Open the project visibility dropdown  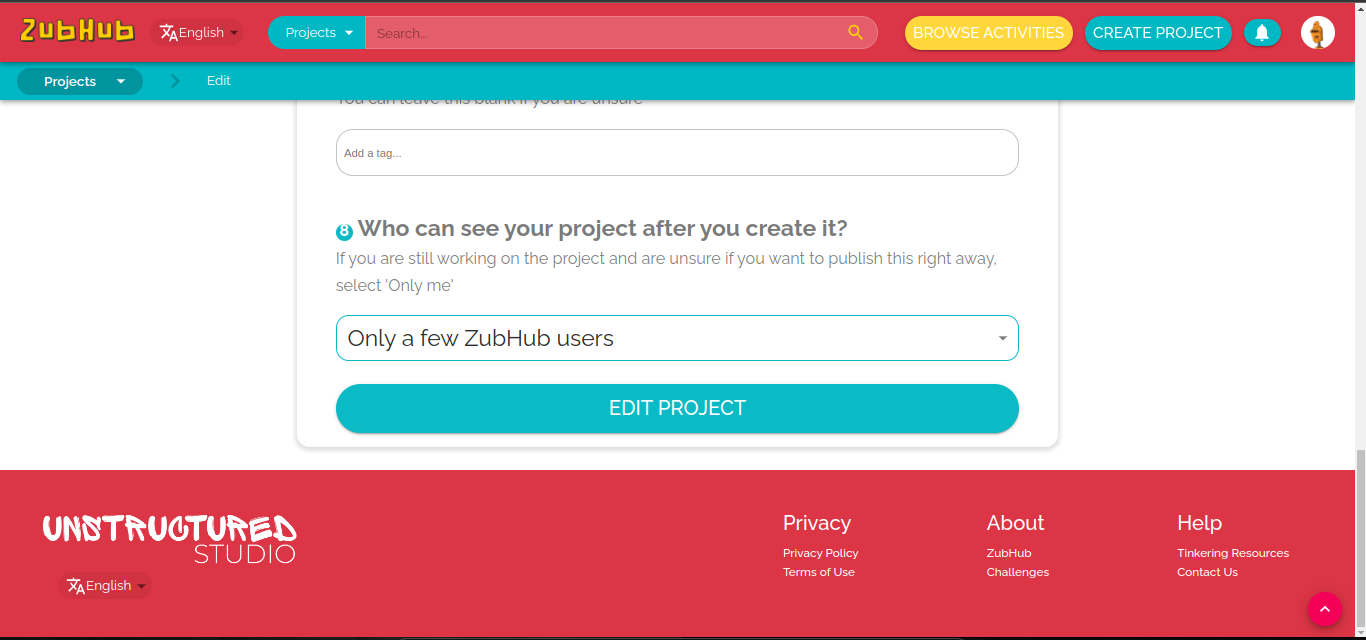(x=677, y=338)
